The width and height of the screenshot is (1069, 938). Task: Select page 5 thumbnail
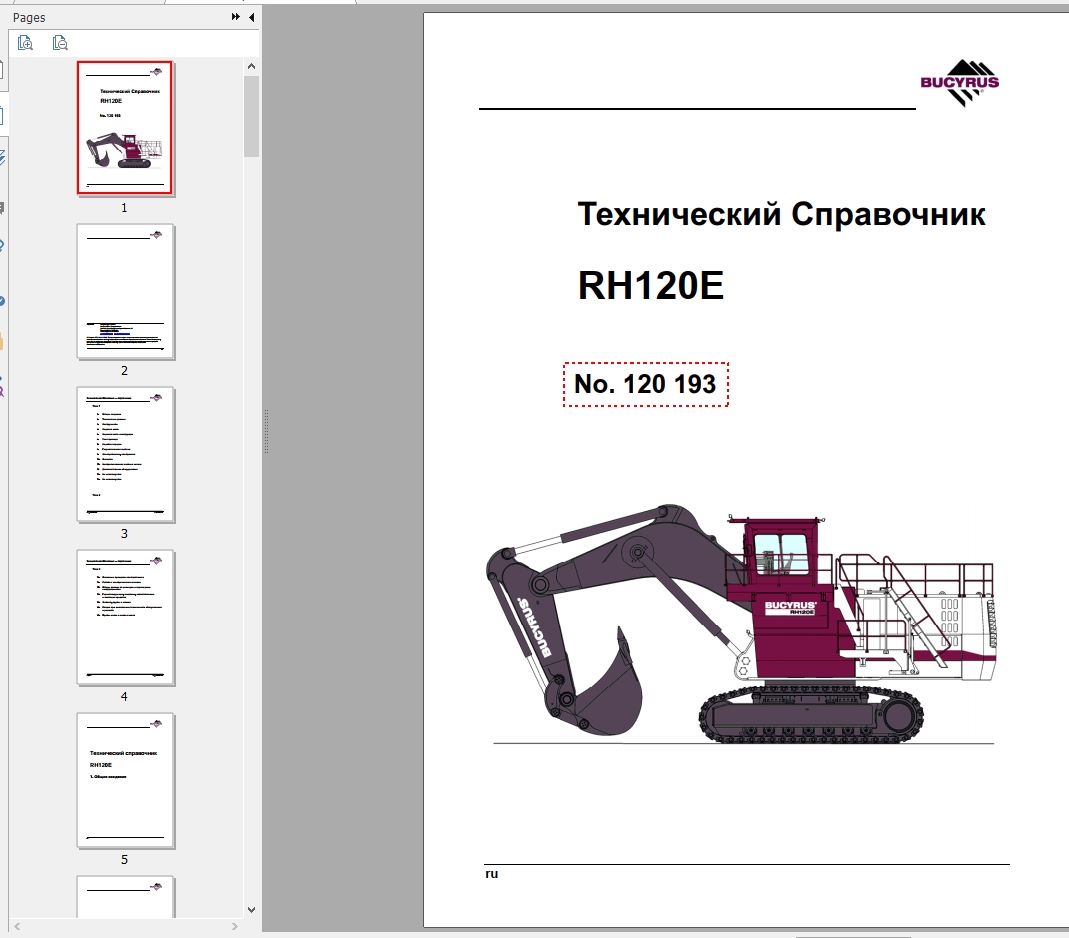point(124,781)
